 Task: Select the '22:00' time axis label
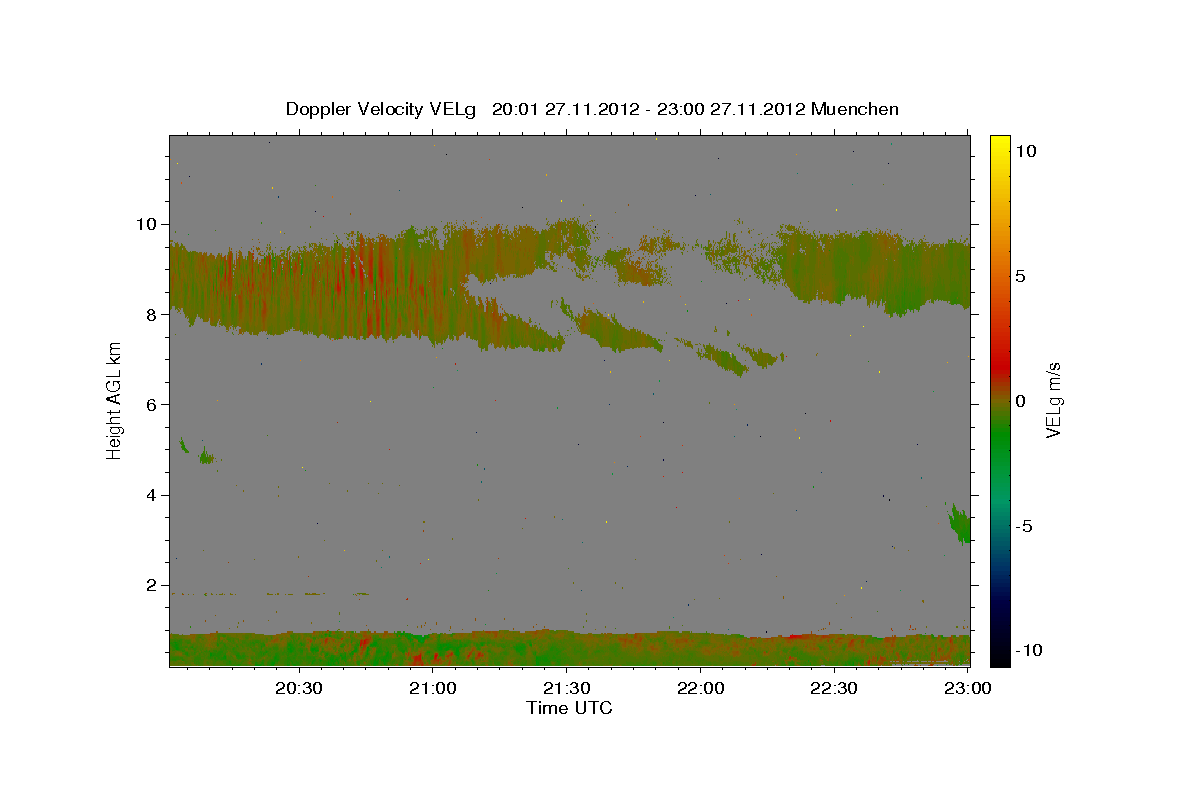[700, 688]
